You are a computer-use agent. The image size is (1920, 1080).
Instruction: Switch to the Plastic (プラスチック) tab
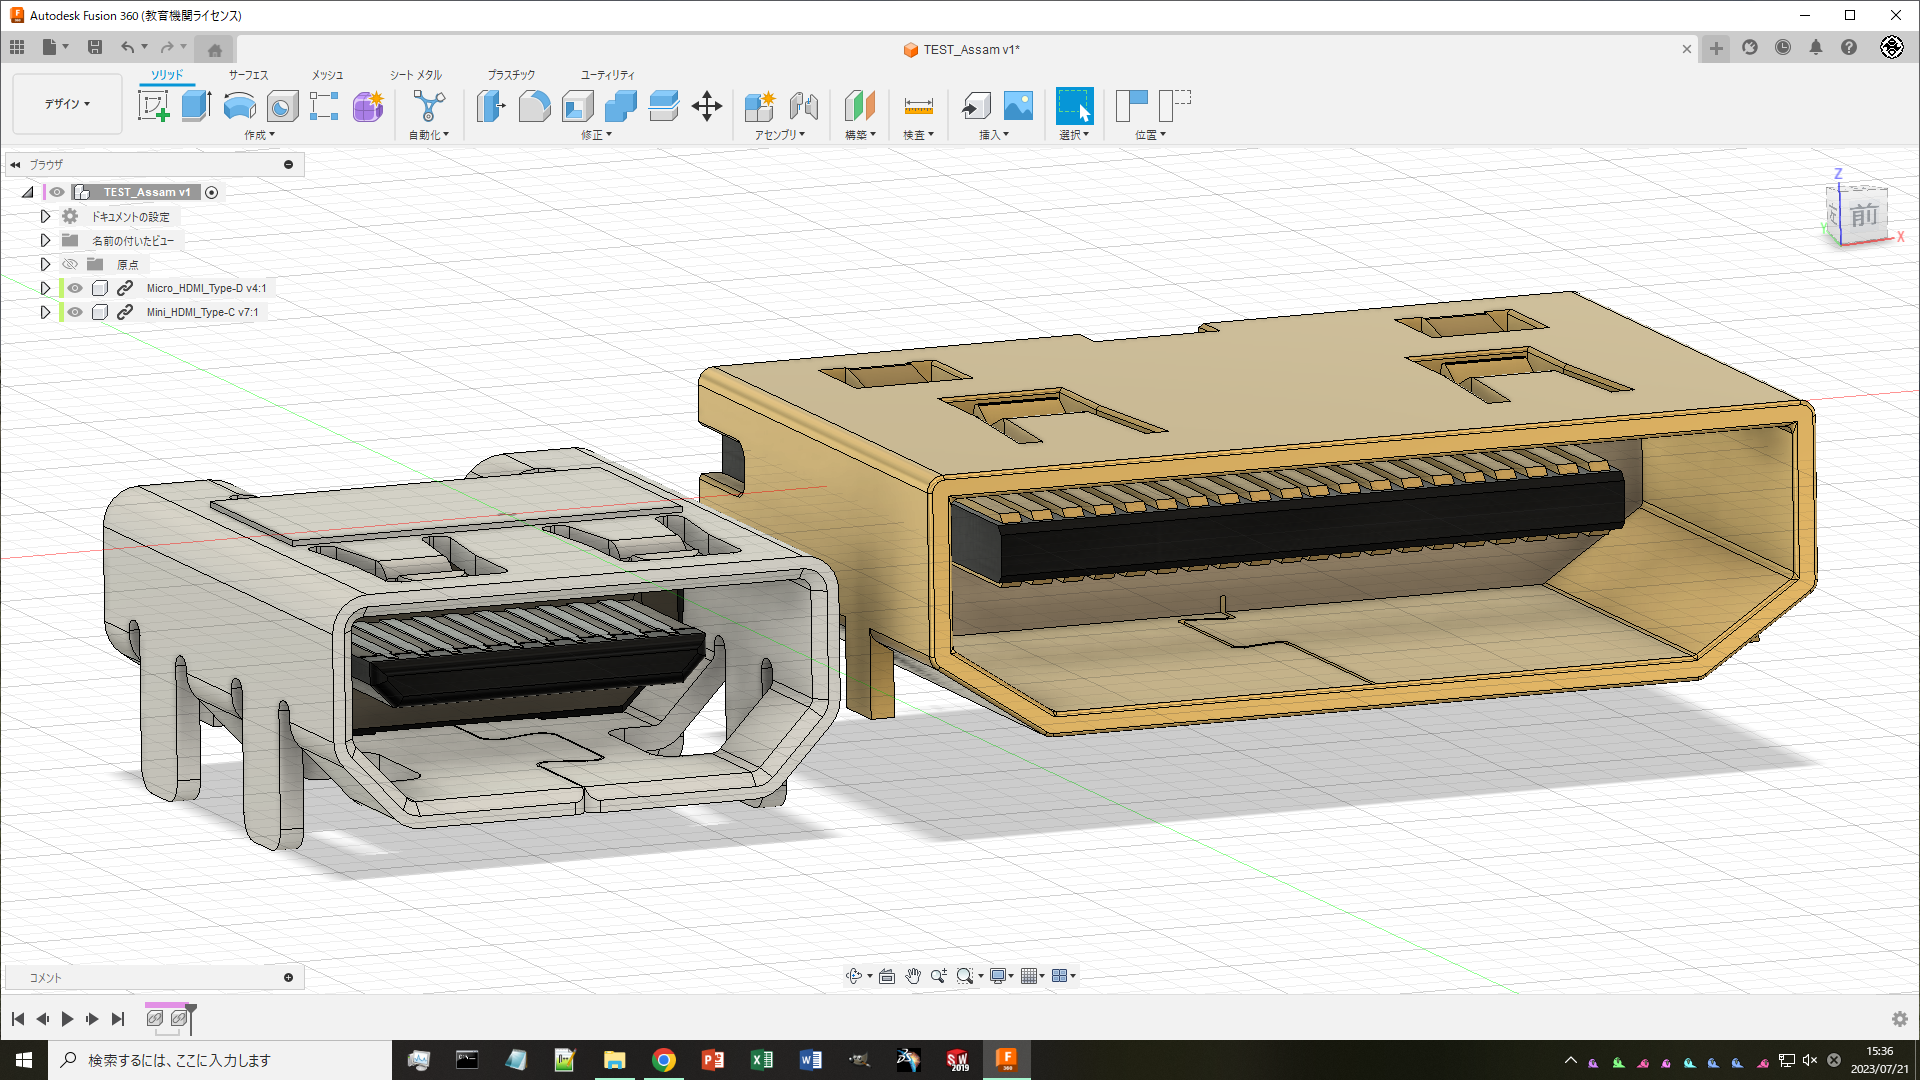click(511, 75)
